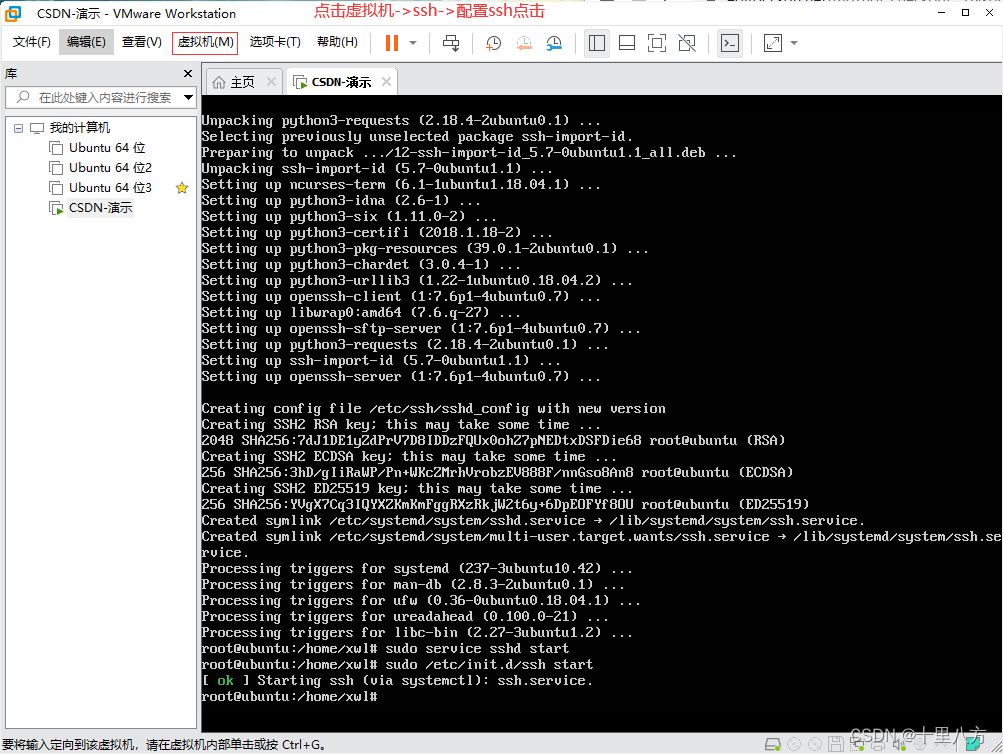This screenshot has width=1003, height=754.
Task: Open the snapshot manager
Action: tap(554, 43)
